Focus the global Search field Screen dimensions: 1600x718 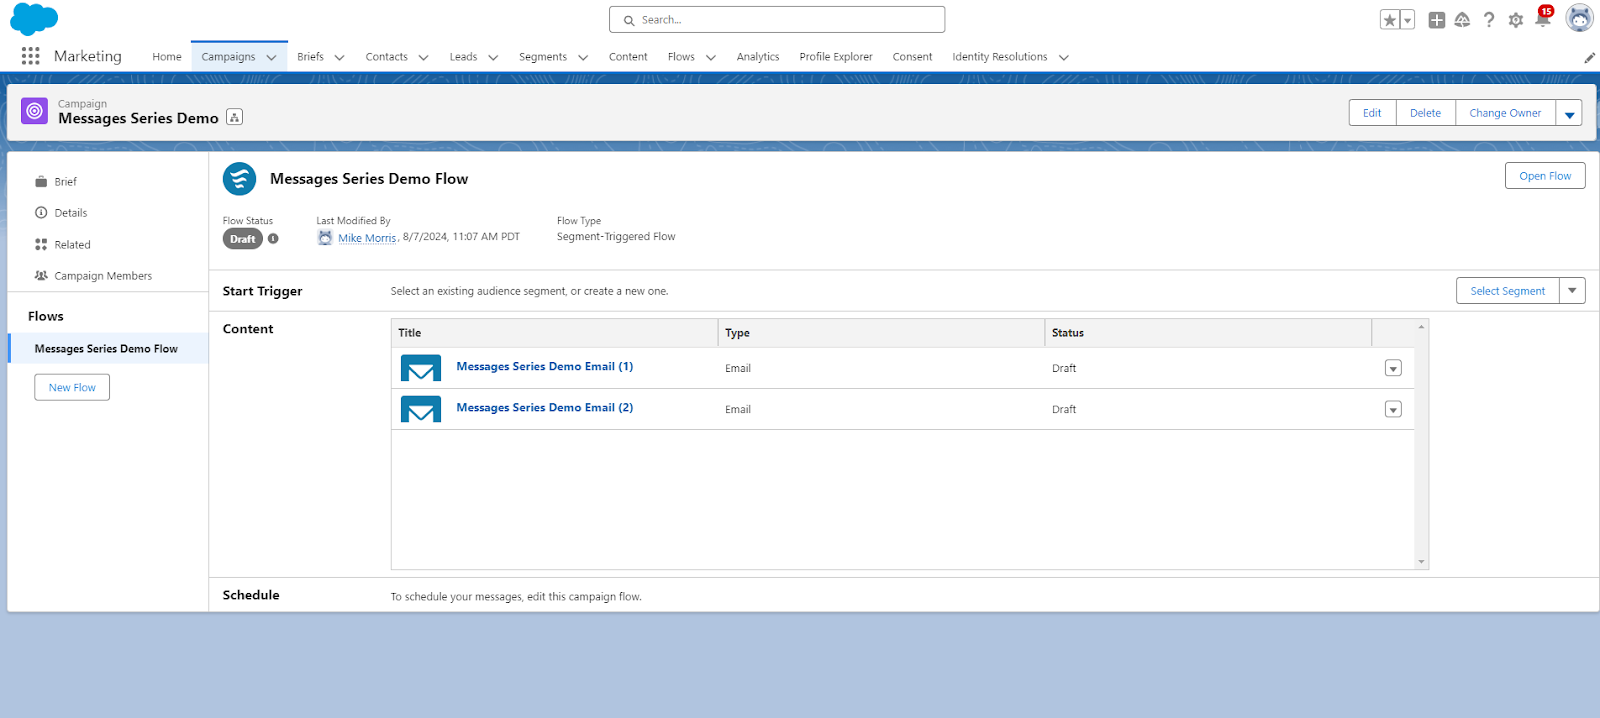[777, 20]
